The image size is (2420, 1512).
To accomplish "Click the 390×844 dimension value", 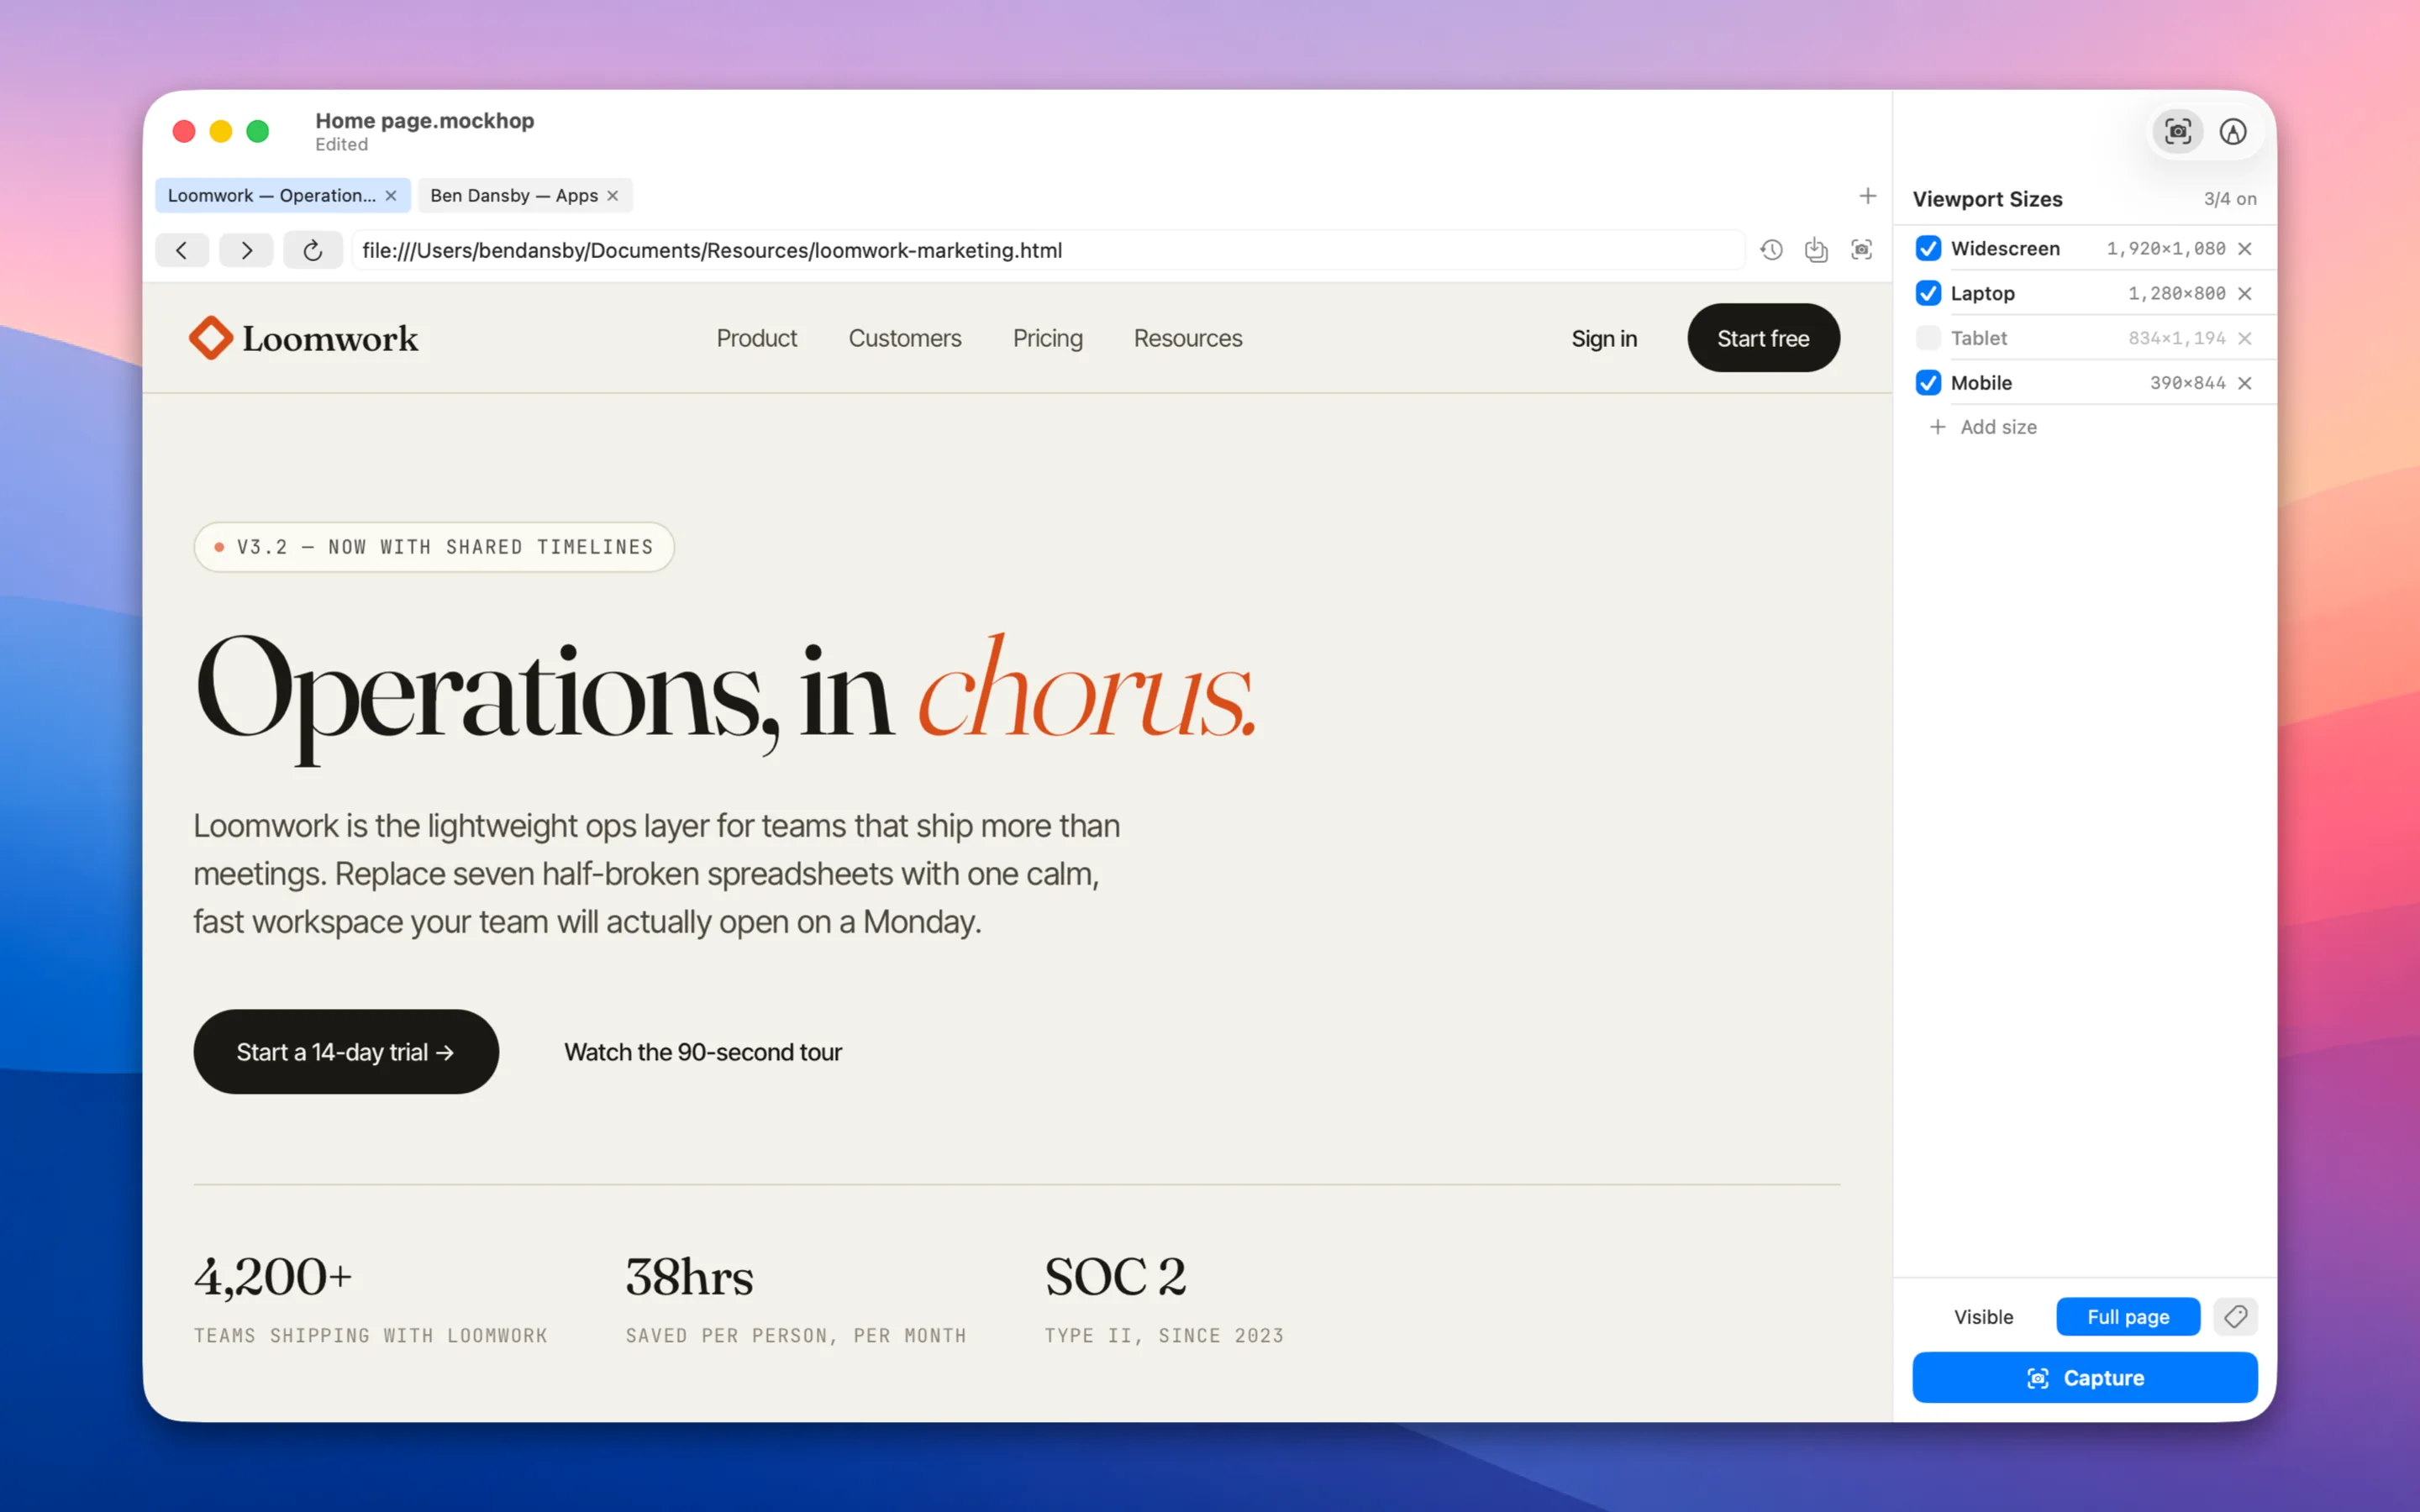I will coord(2187,384).
